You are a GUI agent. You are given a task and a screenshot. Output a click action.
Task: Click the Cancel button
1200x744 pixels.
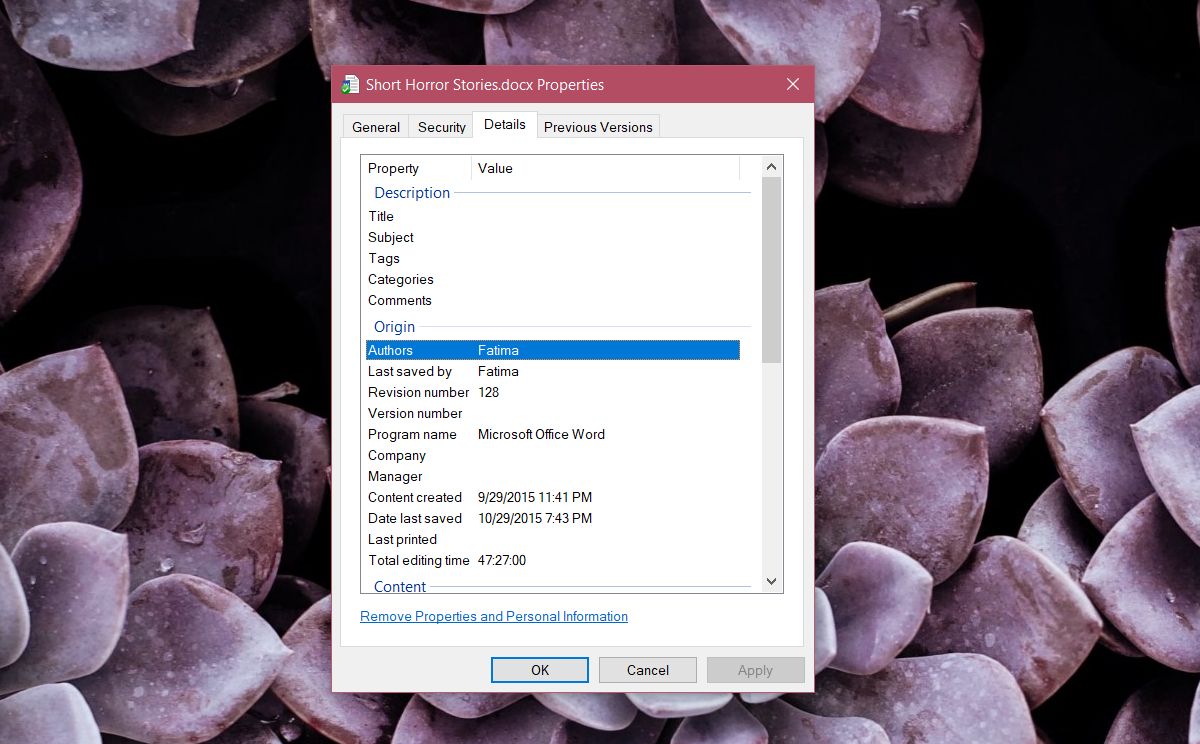(647, 670)
